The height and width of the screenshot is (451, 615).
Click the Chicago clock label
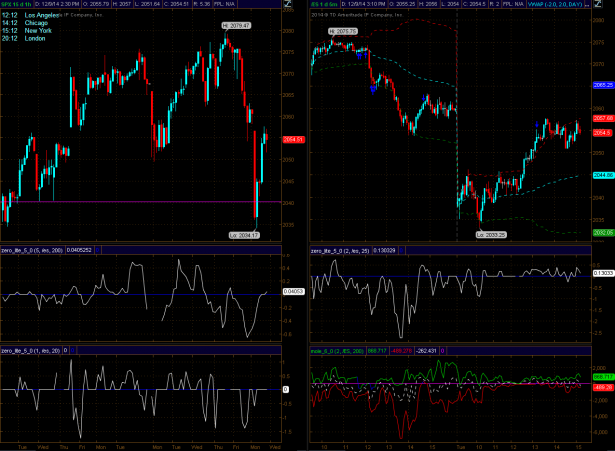click(x=36, y=23)
